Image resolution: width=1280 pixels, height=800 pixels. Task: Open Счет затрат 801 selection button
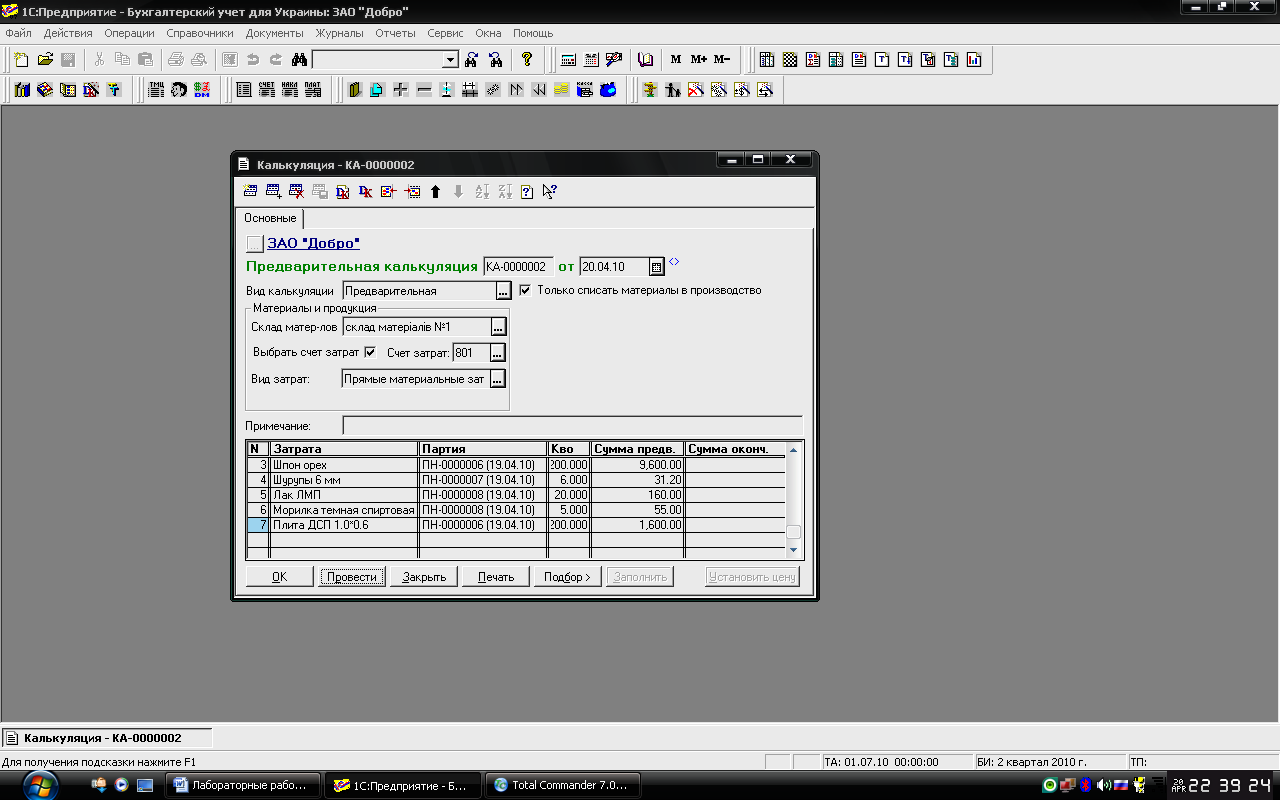click(x=498, y=353)
